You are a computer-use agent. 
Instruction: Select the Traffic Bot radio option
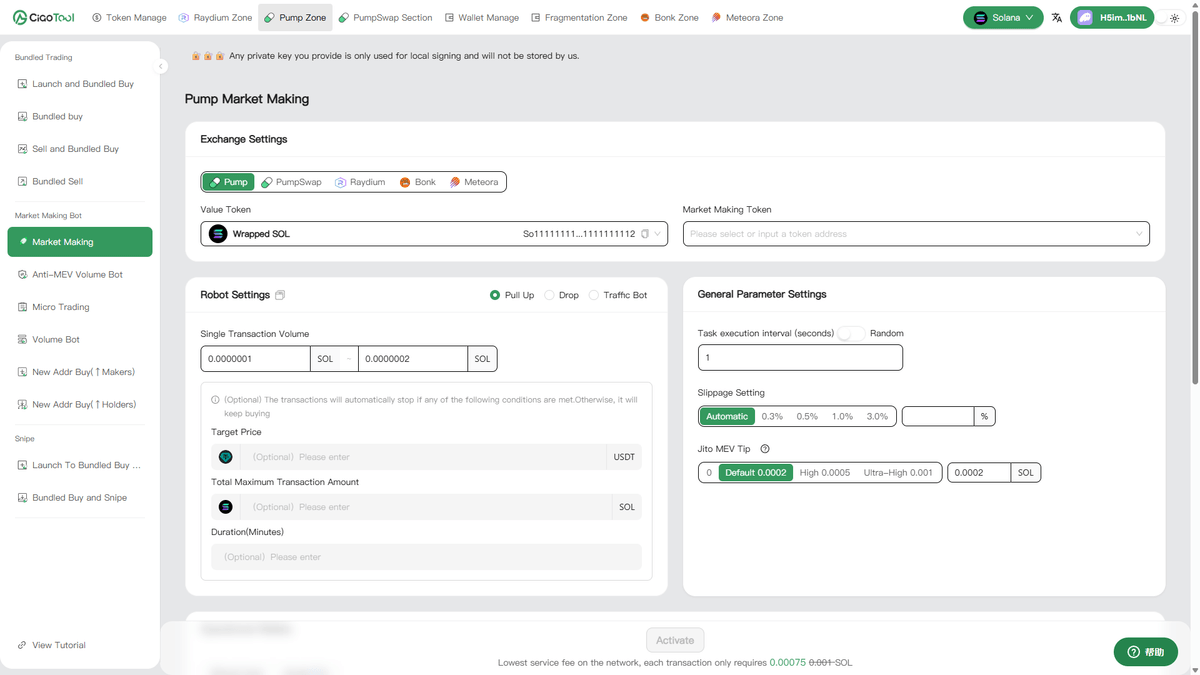point(618,295)
